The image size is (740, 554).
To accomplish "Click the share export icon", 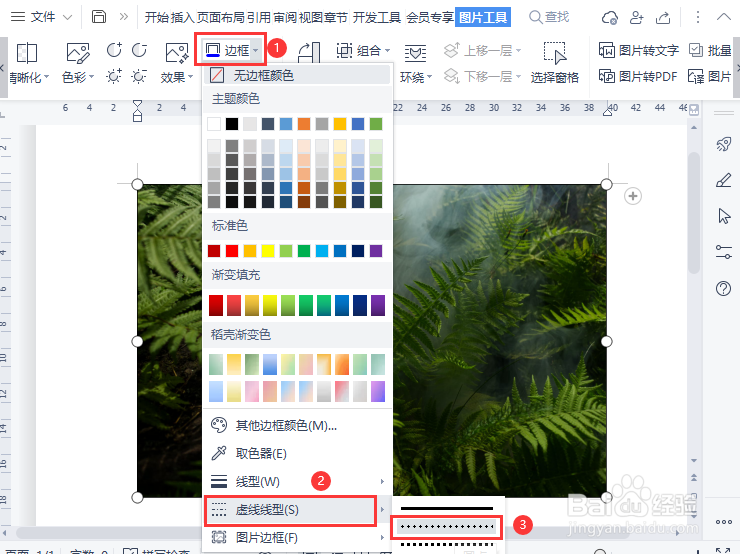I will click(x=663, y=18).
